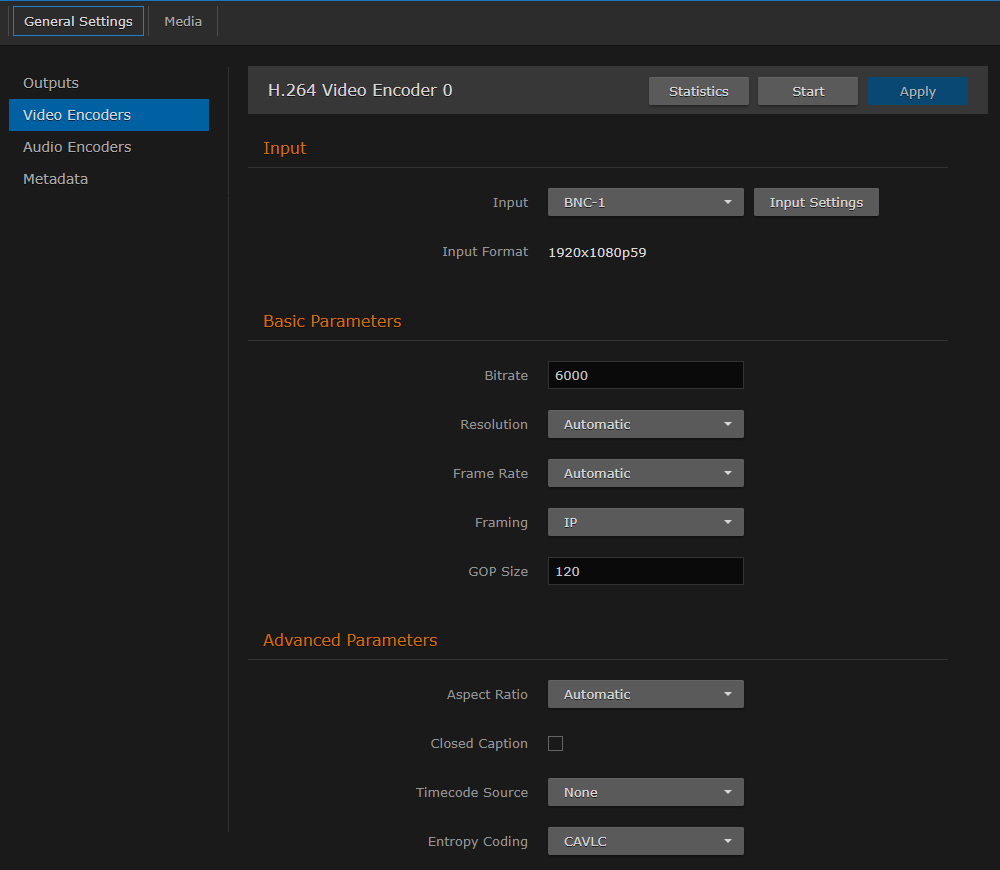
Task: Open Input Settings for BNC-1
Action: 816,202
